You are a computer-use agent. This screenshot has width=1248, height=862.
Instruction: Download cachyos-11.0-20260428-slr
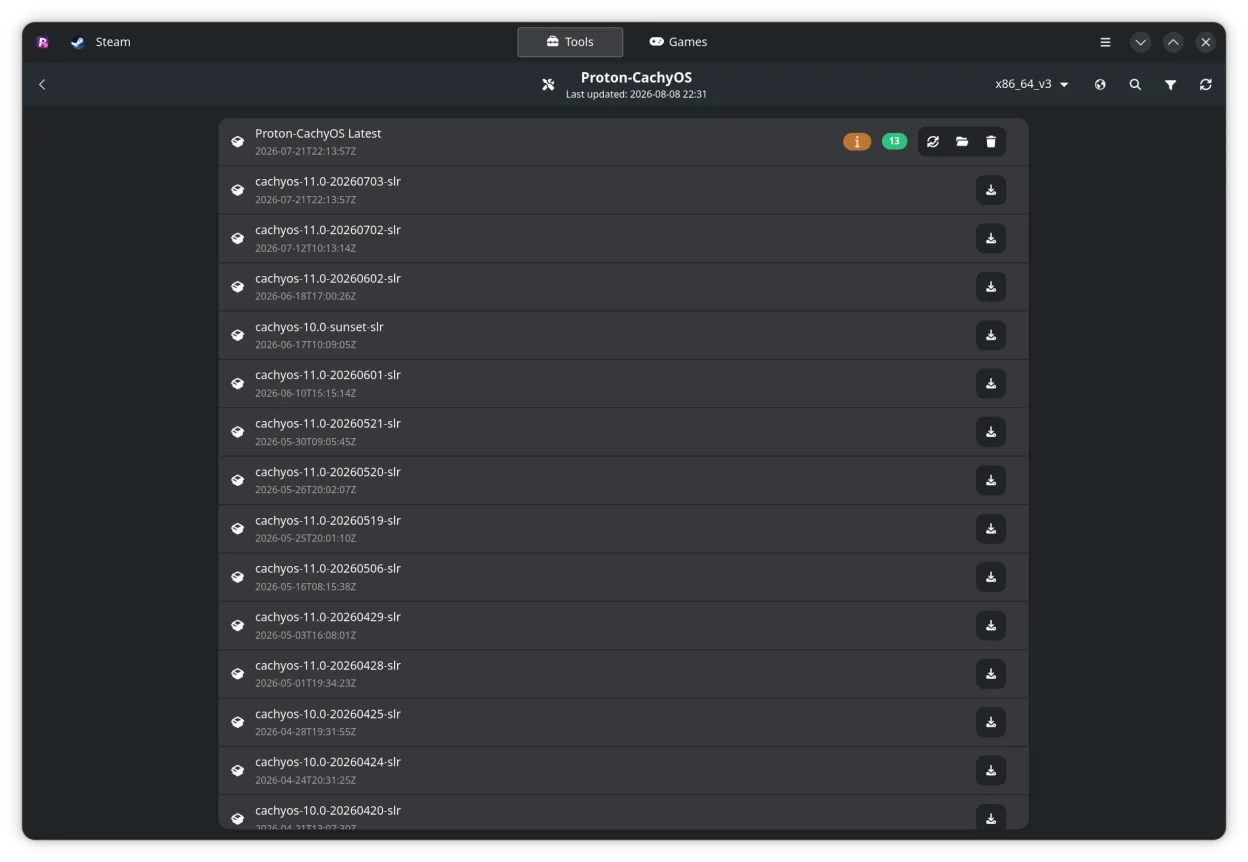pos(991,673)
